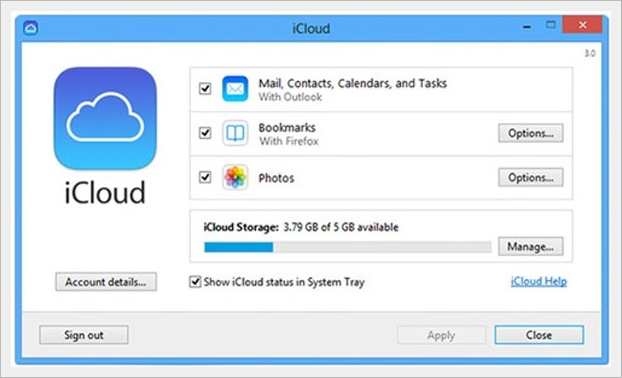The width and height of the screenshot is (622, 378).
Task: Open Account details
Action: tap(106, 282)
